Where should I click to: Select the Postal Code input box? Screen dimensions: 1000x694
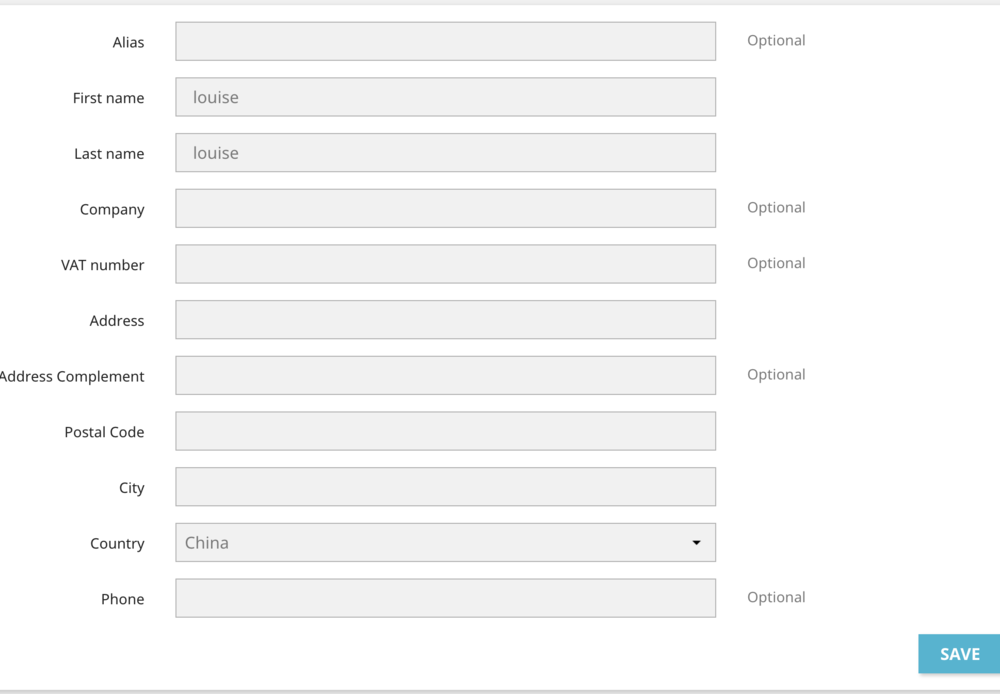[x=445, y=430]
